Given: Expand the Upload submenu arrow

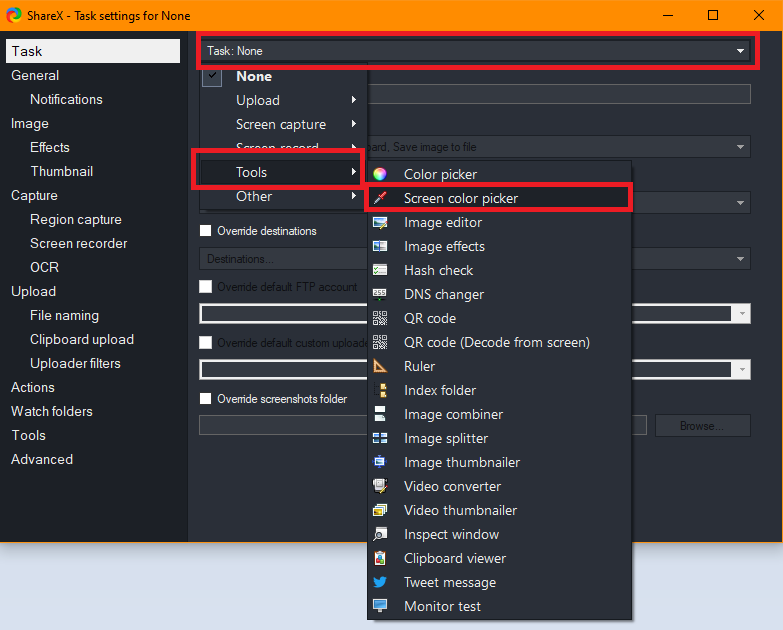Looking at the screenshot, I should pos(354,100).
